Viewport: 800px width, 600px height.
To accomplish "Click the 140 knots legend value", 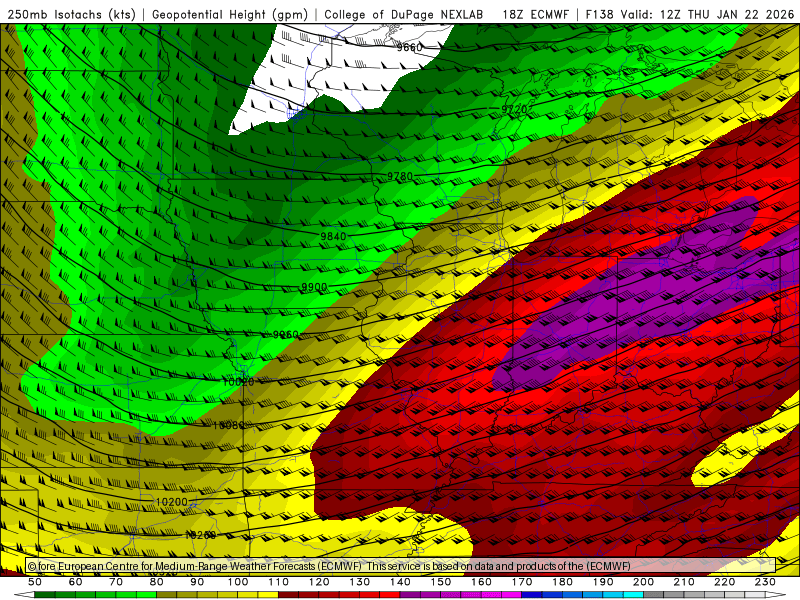I will tap(400, 582).
